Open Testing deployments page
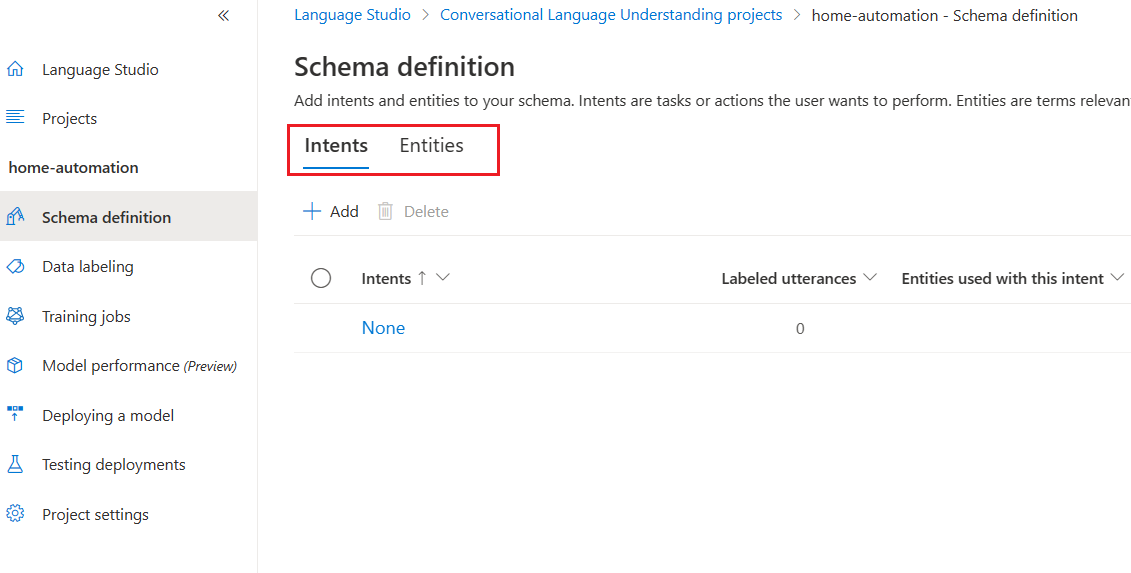1131x573 pixels. point(114,465)
